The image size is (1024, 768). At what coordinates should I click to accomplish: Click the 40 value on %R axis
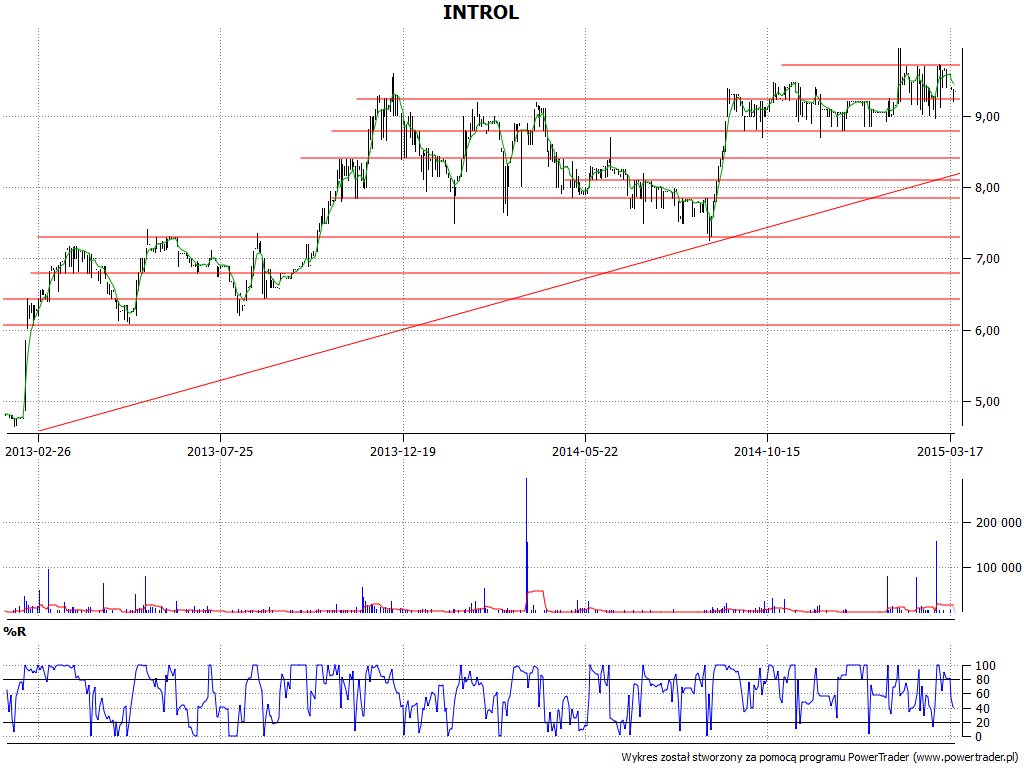click(x=985, y=709)
